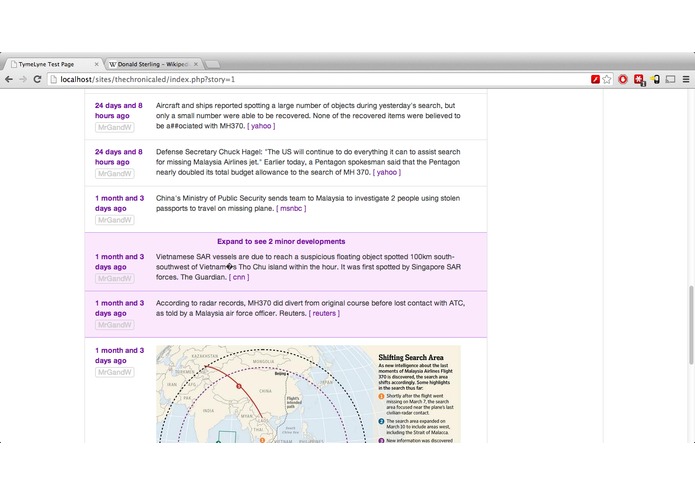This screenshot has height=494, width=695.
Task: Open the yahoo link in the Chuck Hagel entry
Action: [x=387, y=172]
